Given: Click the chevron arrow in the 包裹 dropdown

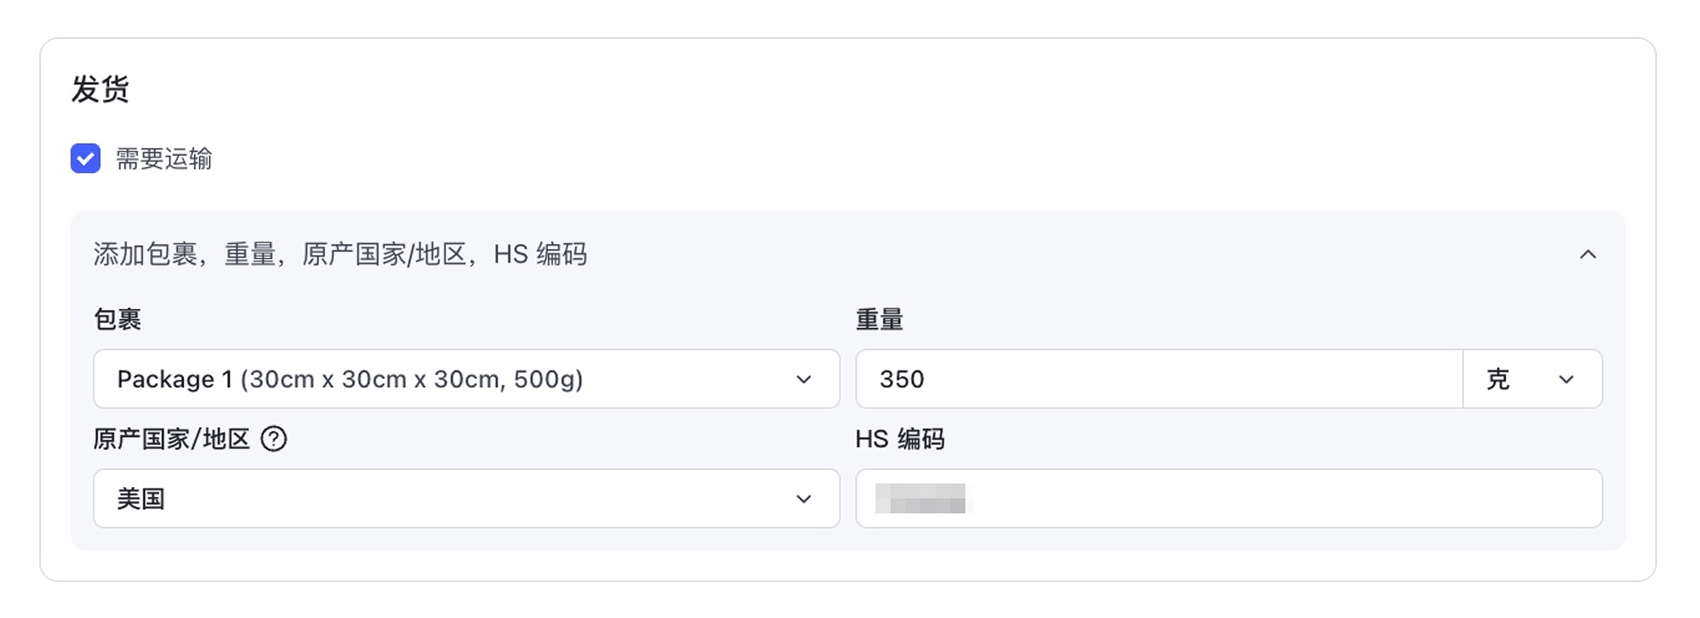Looking at the screenshot, I should 803,379.
